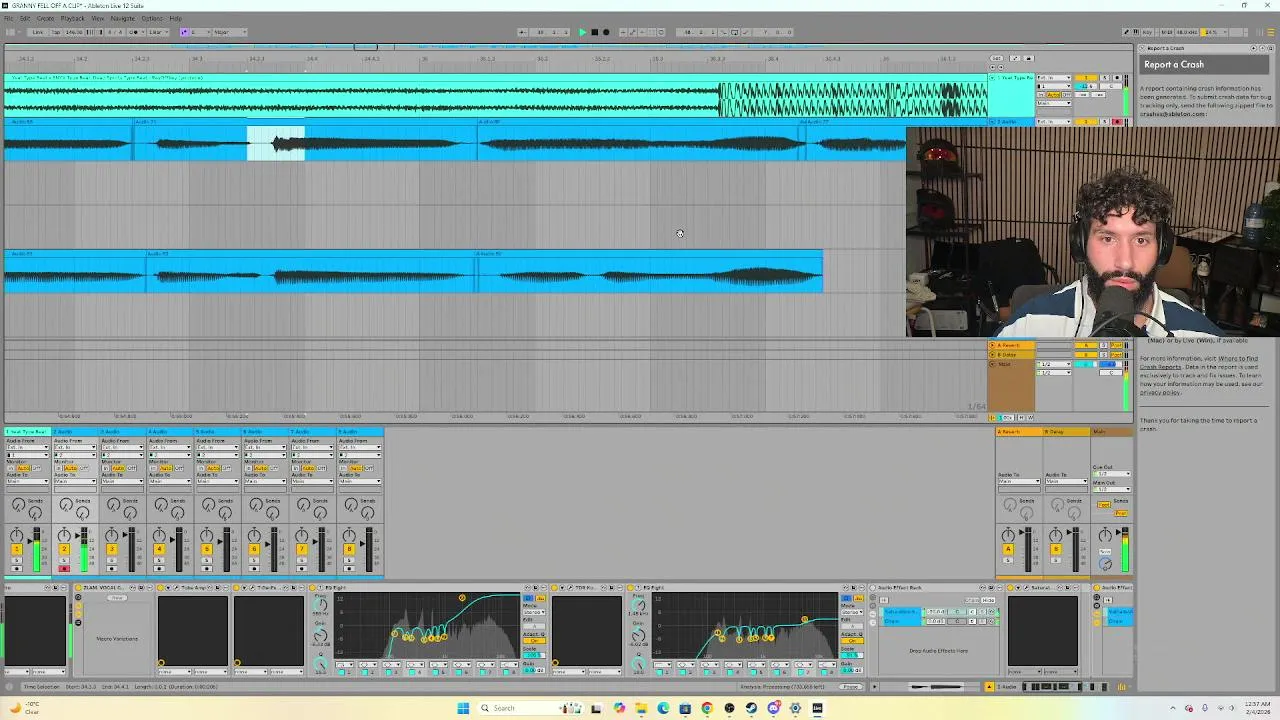The image size is (1280, 720).
Task: Open the Edit menu
Action: (x=25, y=18)
